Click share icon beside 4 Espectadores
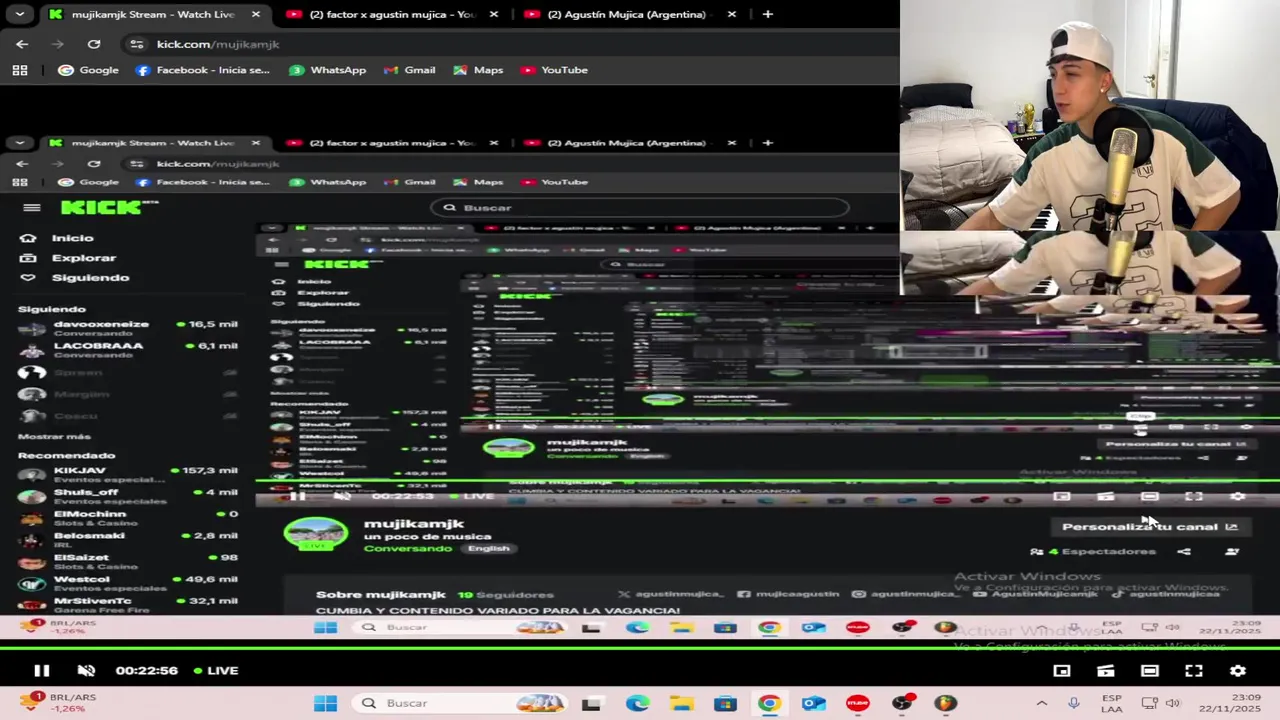 [1184, 552]
